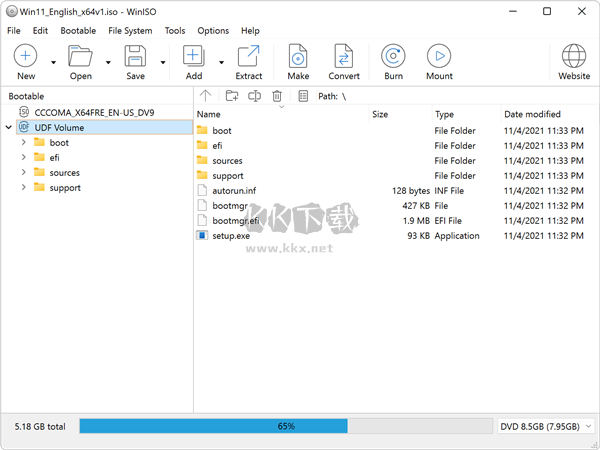Viewport: 600px width, 450px height.
Task: Click the Bootable label above tree
Action: (x=26, y=96)
